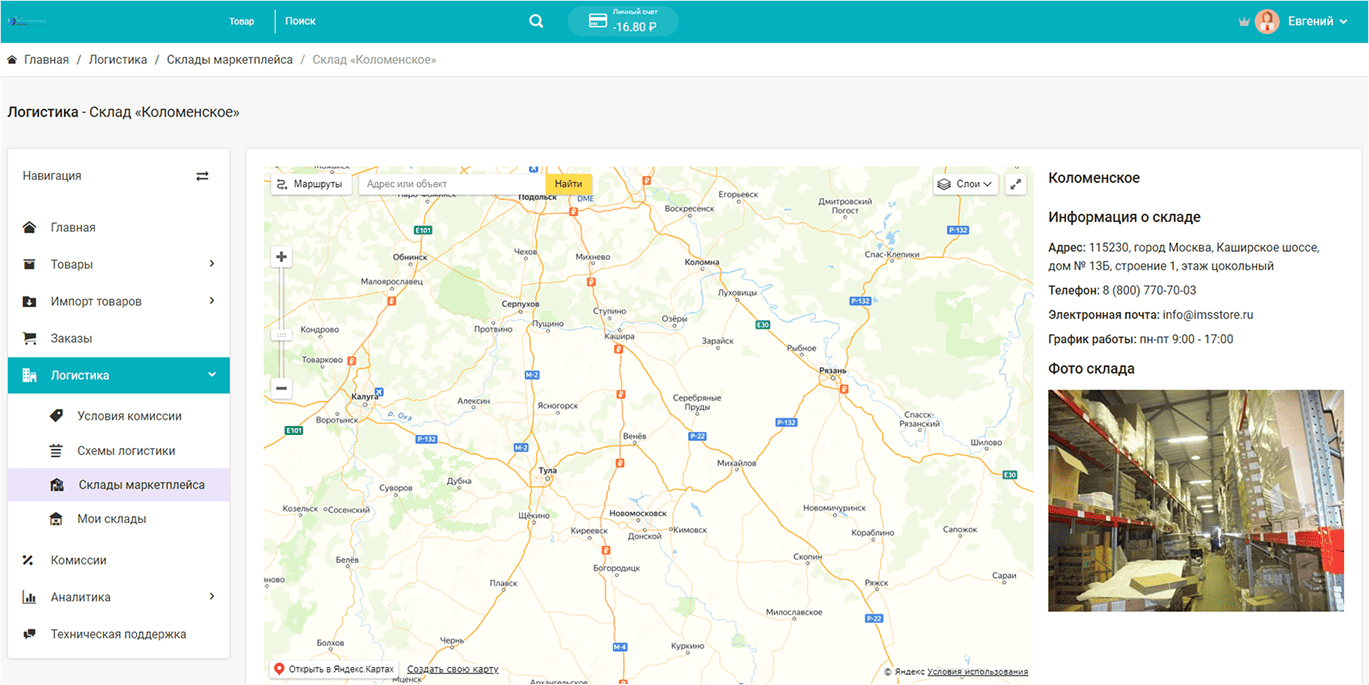Click the chart icon next to Аналитика
Image resolution: width=1369 pixels, height=685 pixels.
click(x=29, y=597)
